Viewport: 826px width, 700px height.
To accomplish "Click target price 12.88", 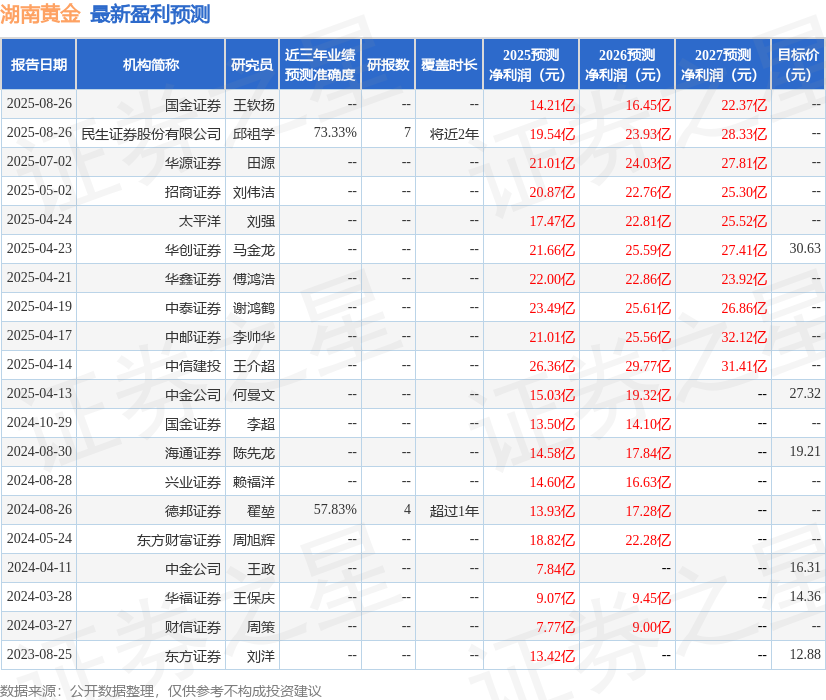I will pyautogui.click(x=805, y=654).
